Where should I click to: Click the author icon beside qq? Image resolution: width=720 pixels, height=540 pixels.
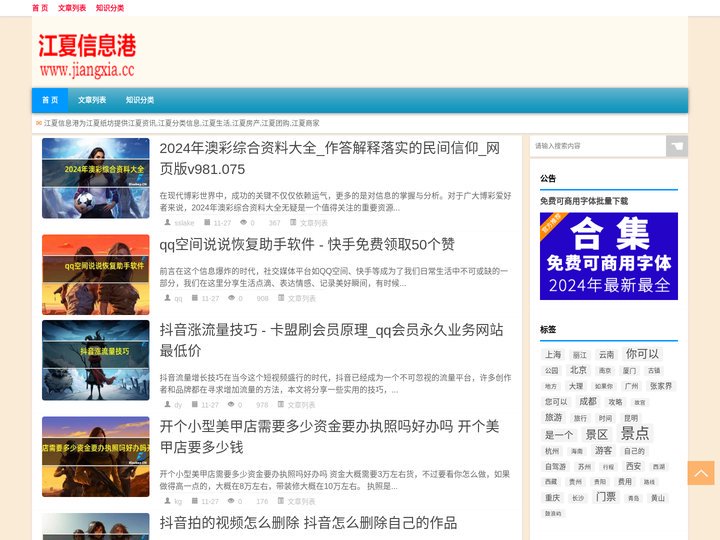[168, 298]
